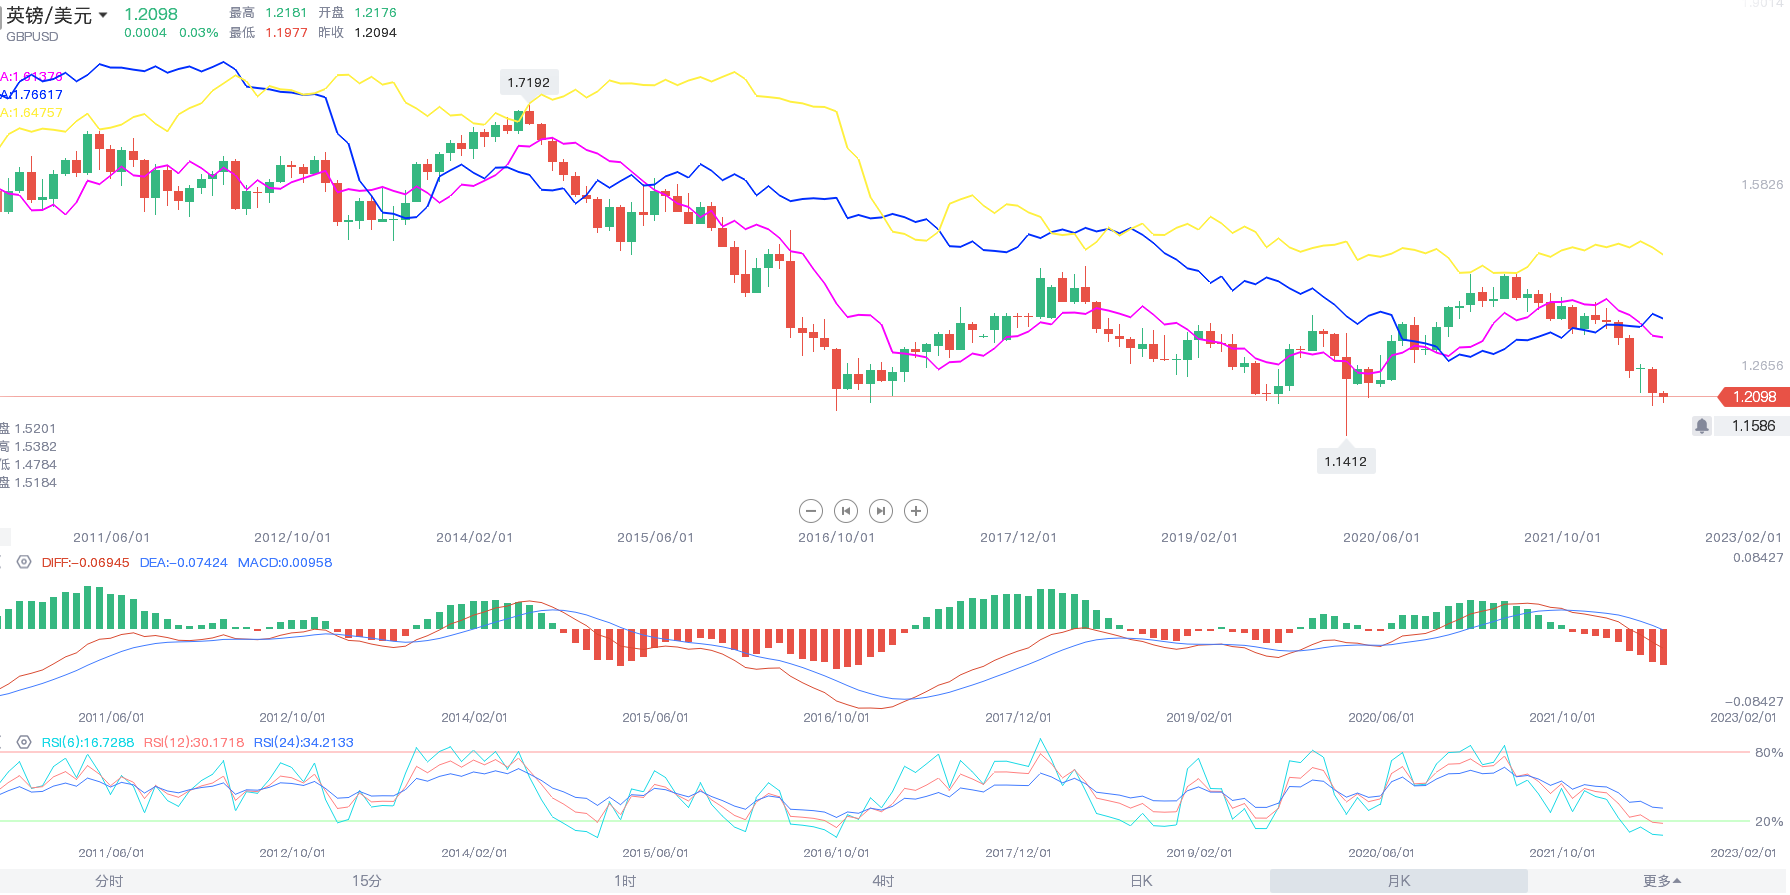
Task: Click the 1.1412 low price marker
Action: (1345, 461)
